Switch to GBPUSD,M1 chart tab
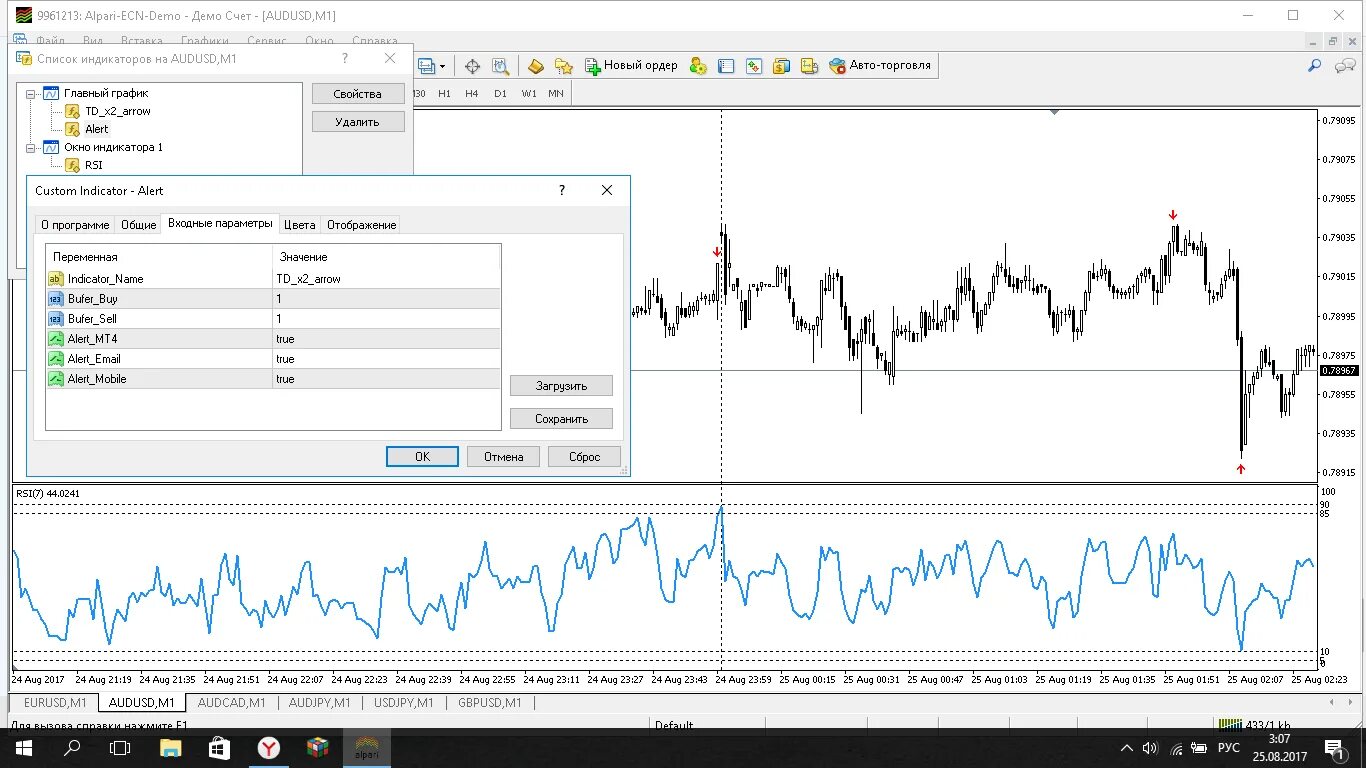The image size is (1366, 768). [490, 703]
